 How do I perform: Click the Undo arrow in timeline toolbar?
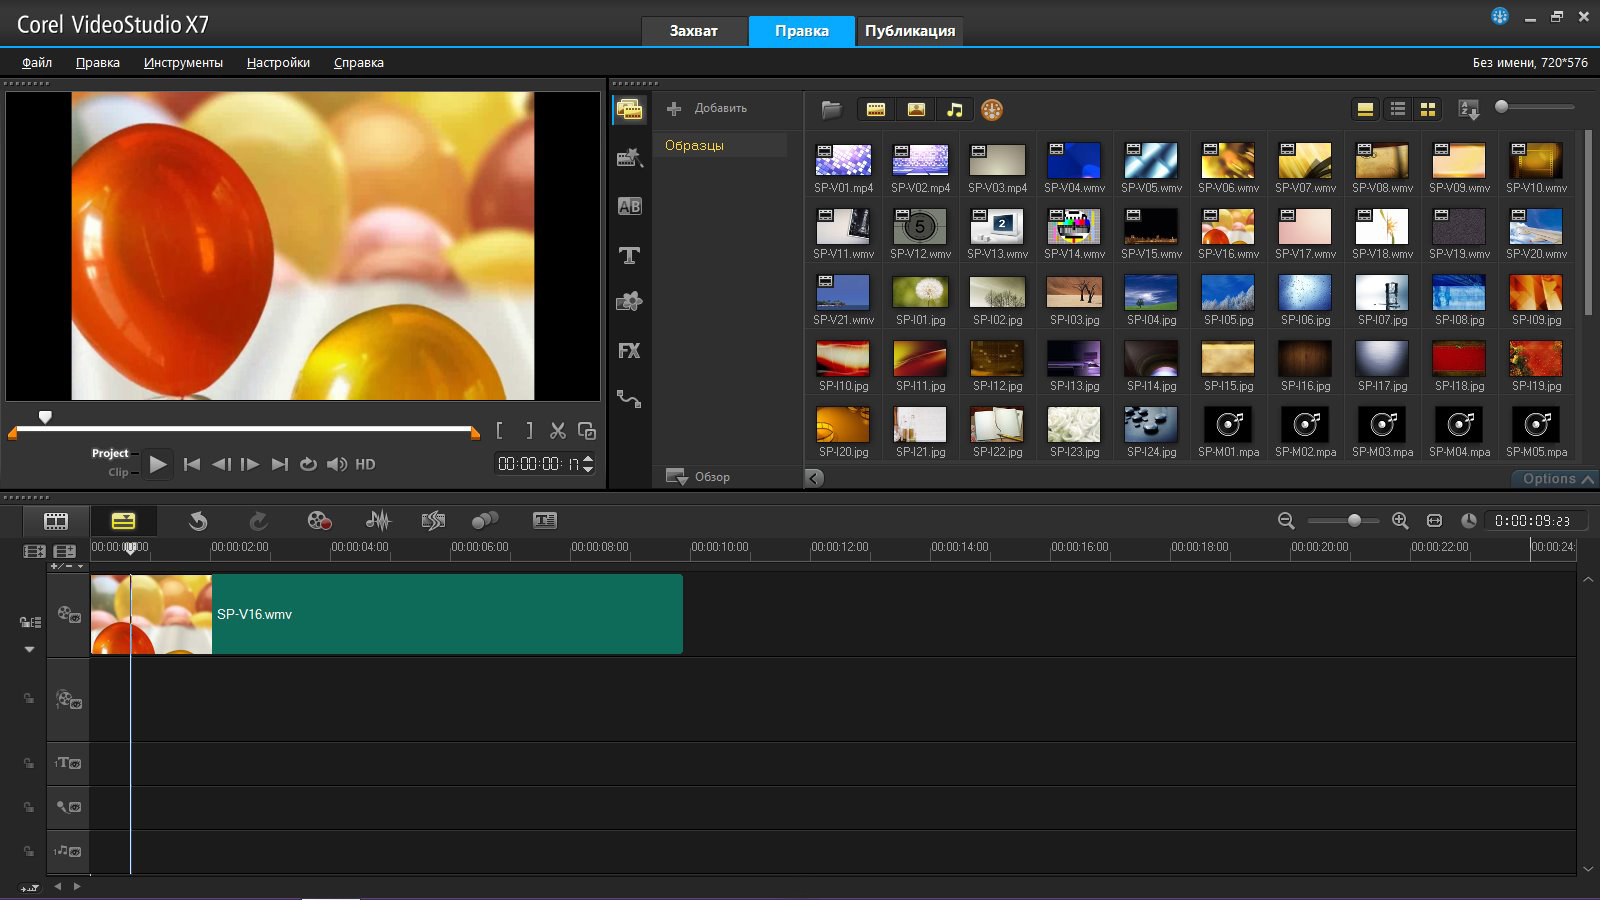pyautogui.click(x=198, y=520)
